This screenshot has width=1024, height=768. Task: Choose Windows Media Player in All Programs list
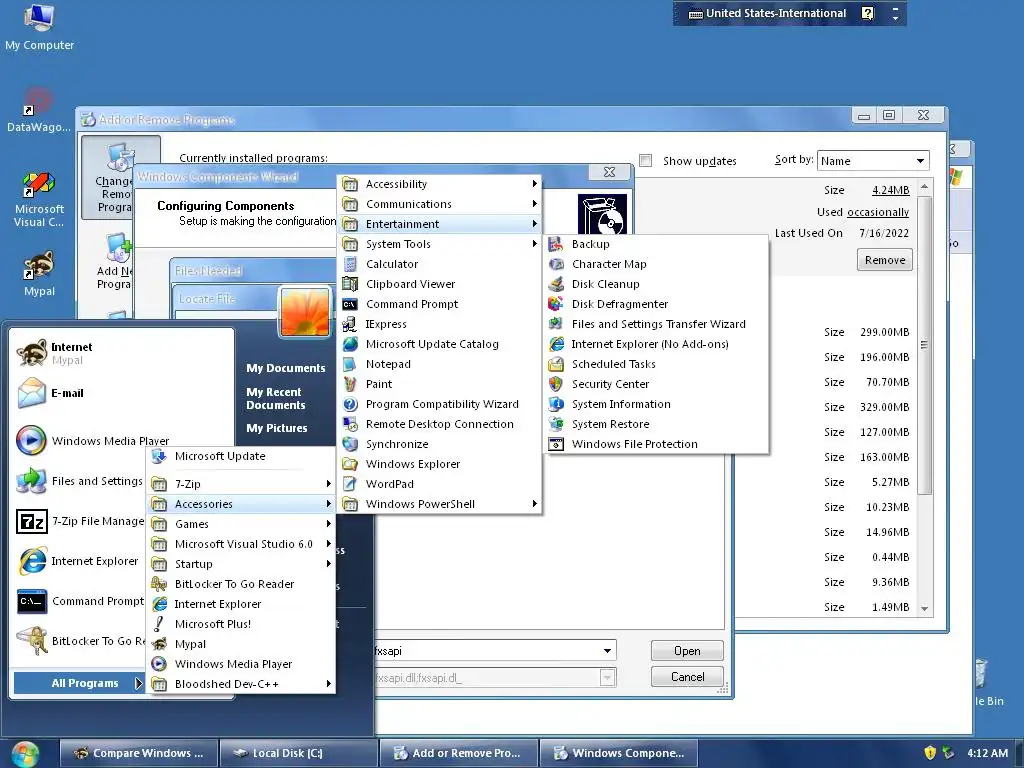click(x=241, y=664)
